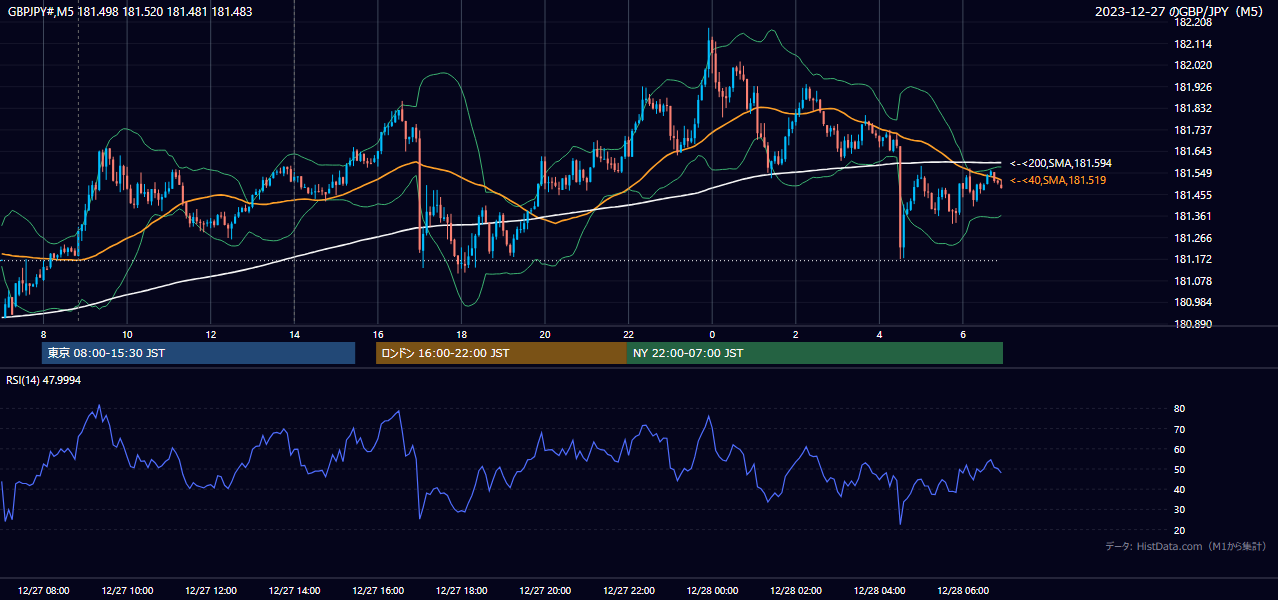Click the 200 SMA label 181.594
Screen dimensions: 1278x600
point(1060,163)
